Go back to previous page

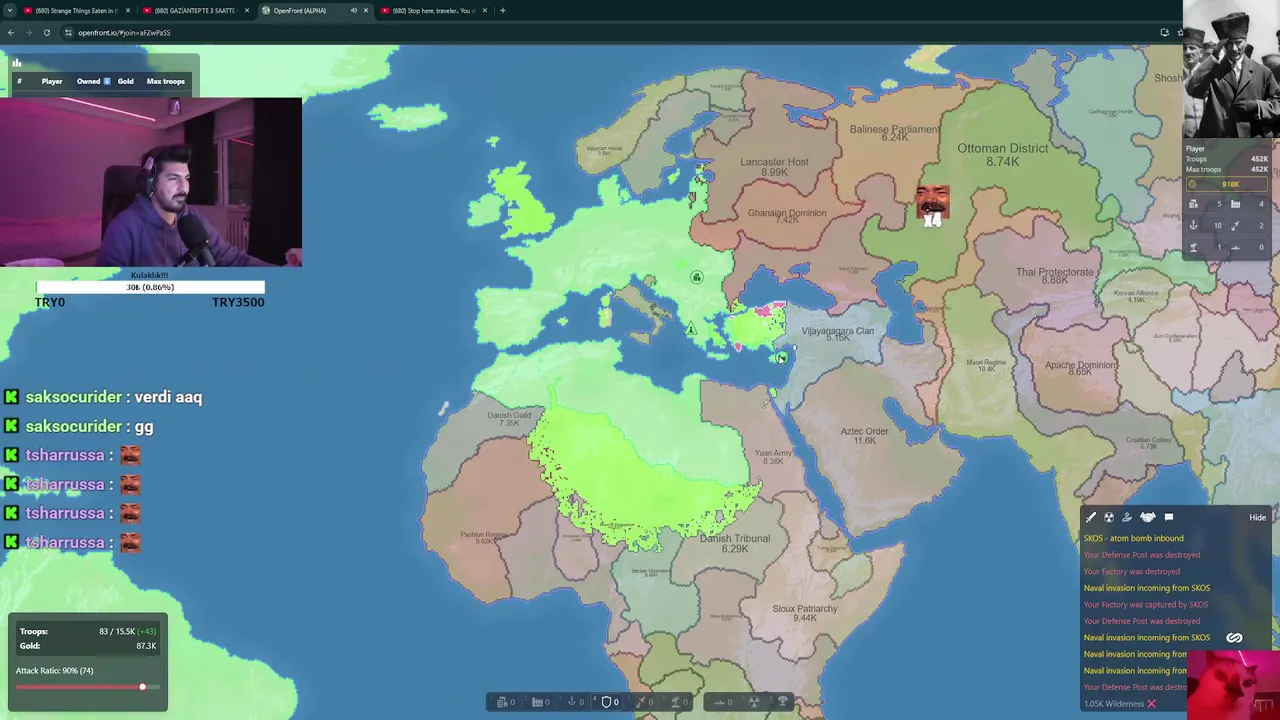[11, 32]
